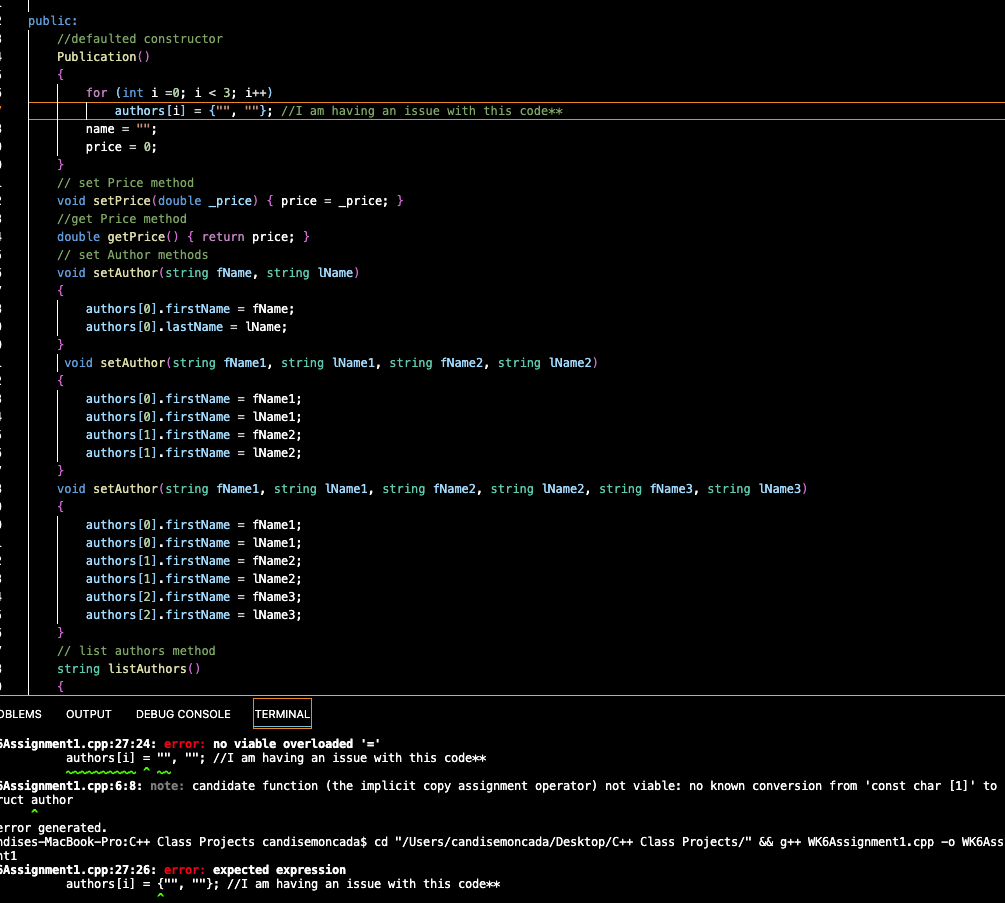The width and height of the screenshot is (1005, 903).
Task: Select the DEBUG CONSOLE tab
Action: point(182,714)
